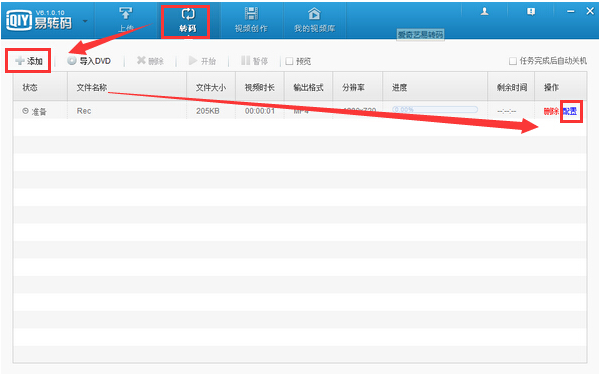Click 导入DVD import button
The image size is (599, 374).
coord(89,61)
